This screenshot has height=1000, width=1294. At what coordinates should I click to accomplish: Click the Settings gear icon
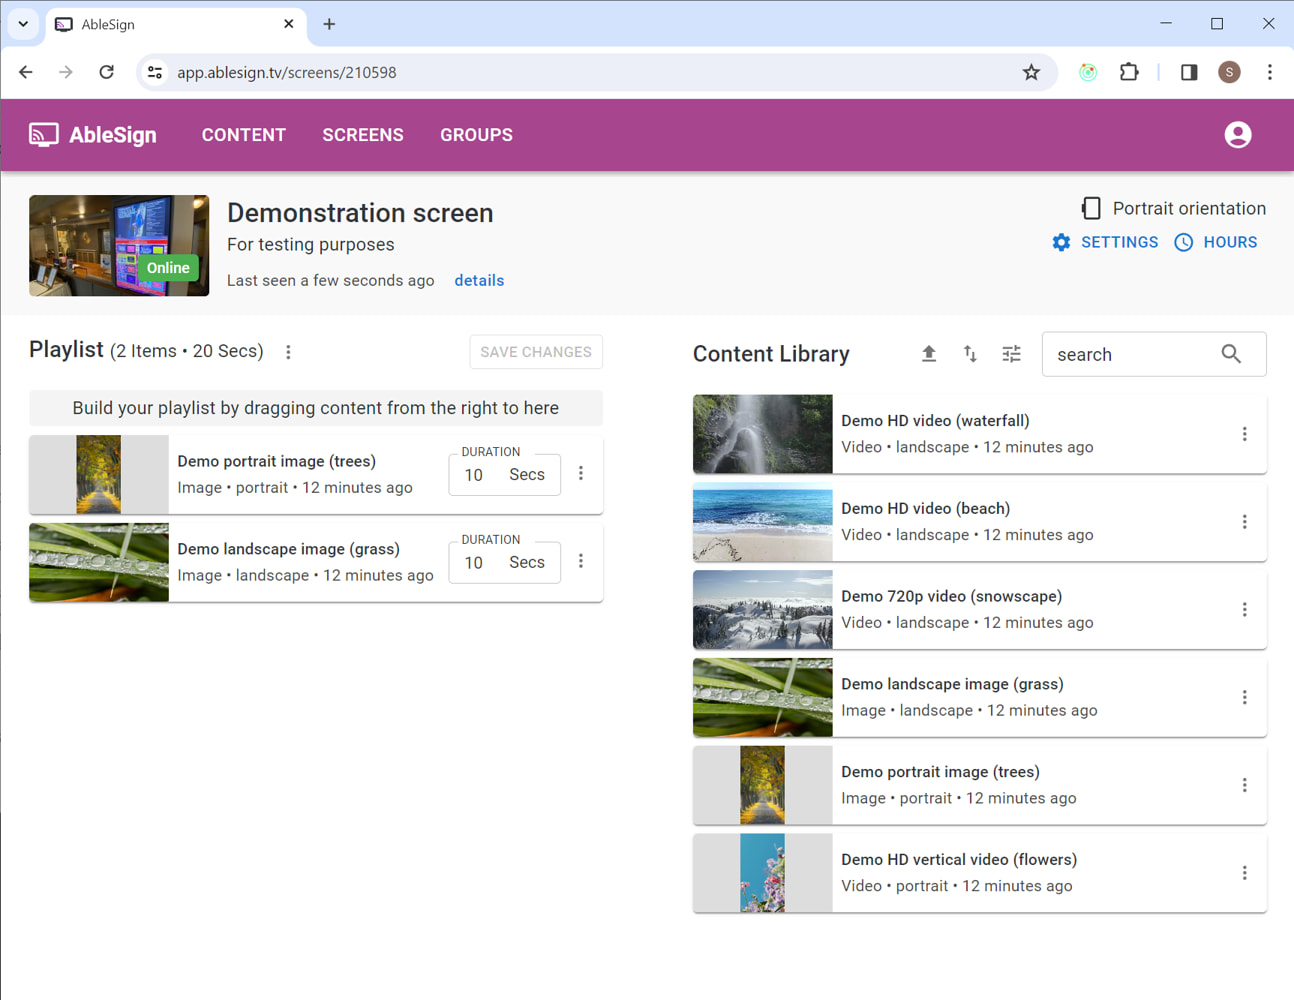[1061, 242]
